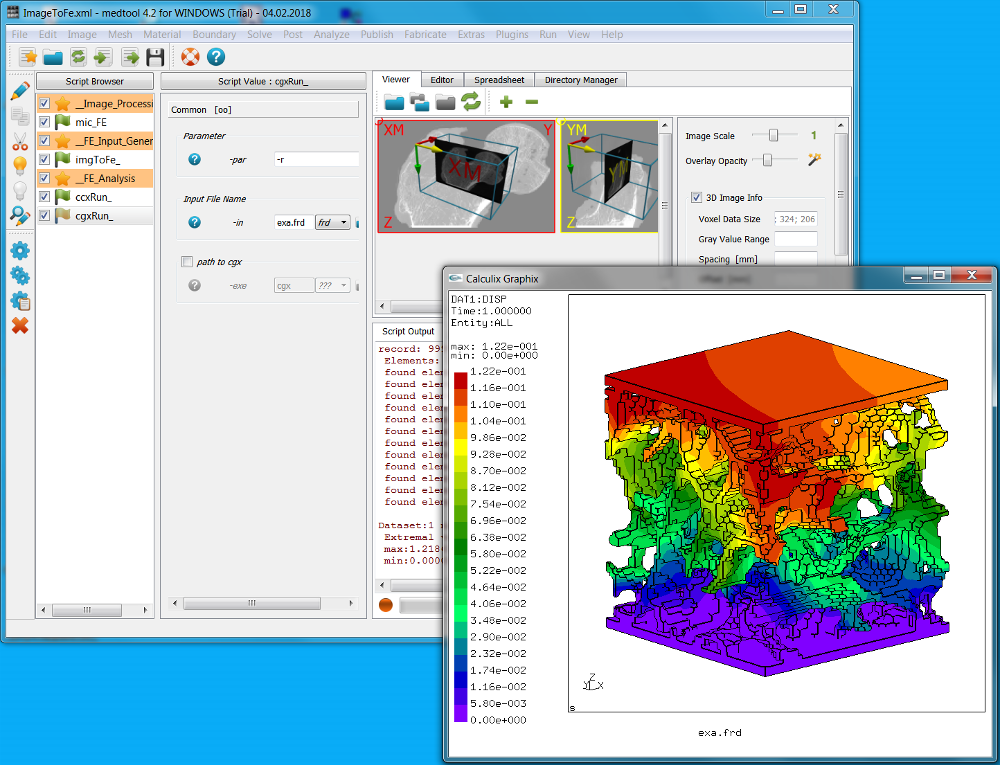Click the export arrow toolbar icon
The height and width of the screenshot is (765, 1000).
pyautogui.click(x=129, y=57)
